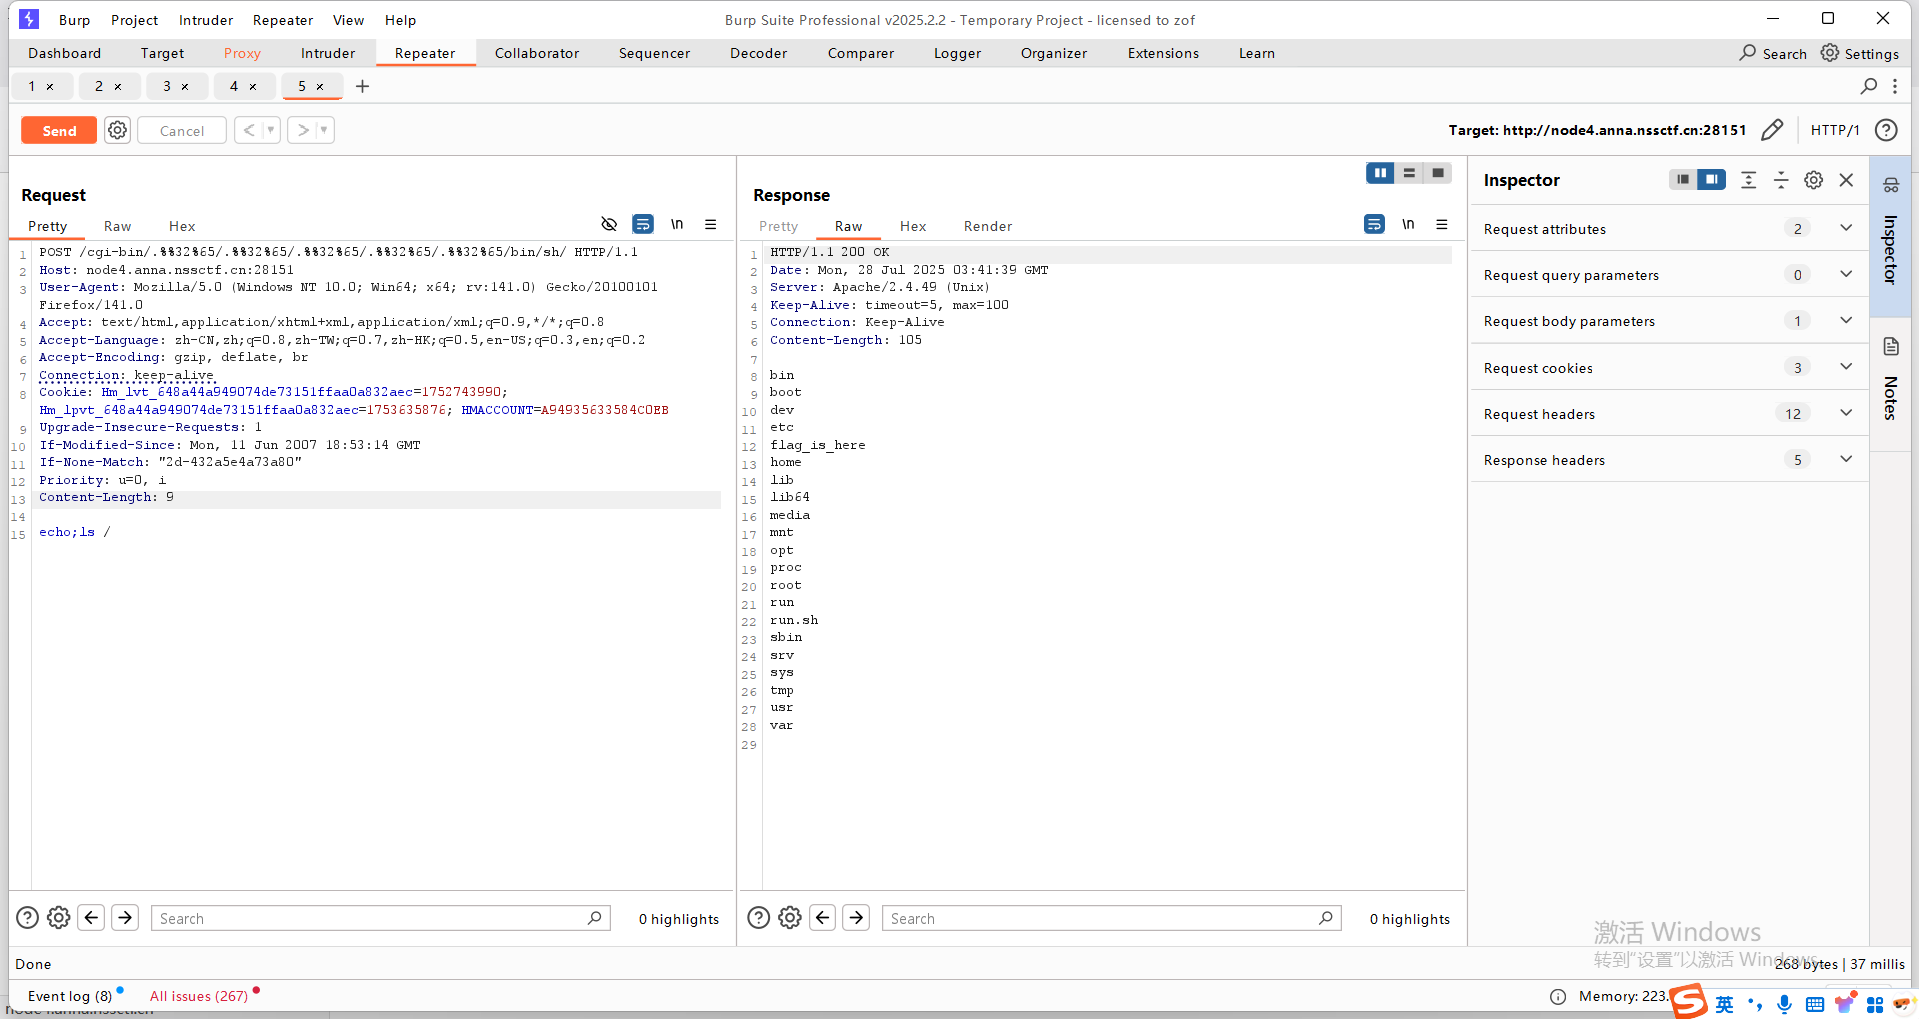Toggle request show newlines \n button
Image resolution: width=1919 pixels, height=1019 pixels.
coord(677,224)
